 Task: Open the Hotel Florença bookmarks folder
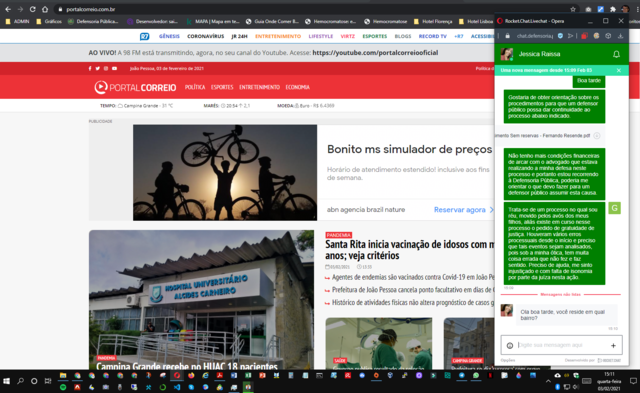click(433, 21)
